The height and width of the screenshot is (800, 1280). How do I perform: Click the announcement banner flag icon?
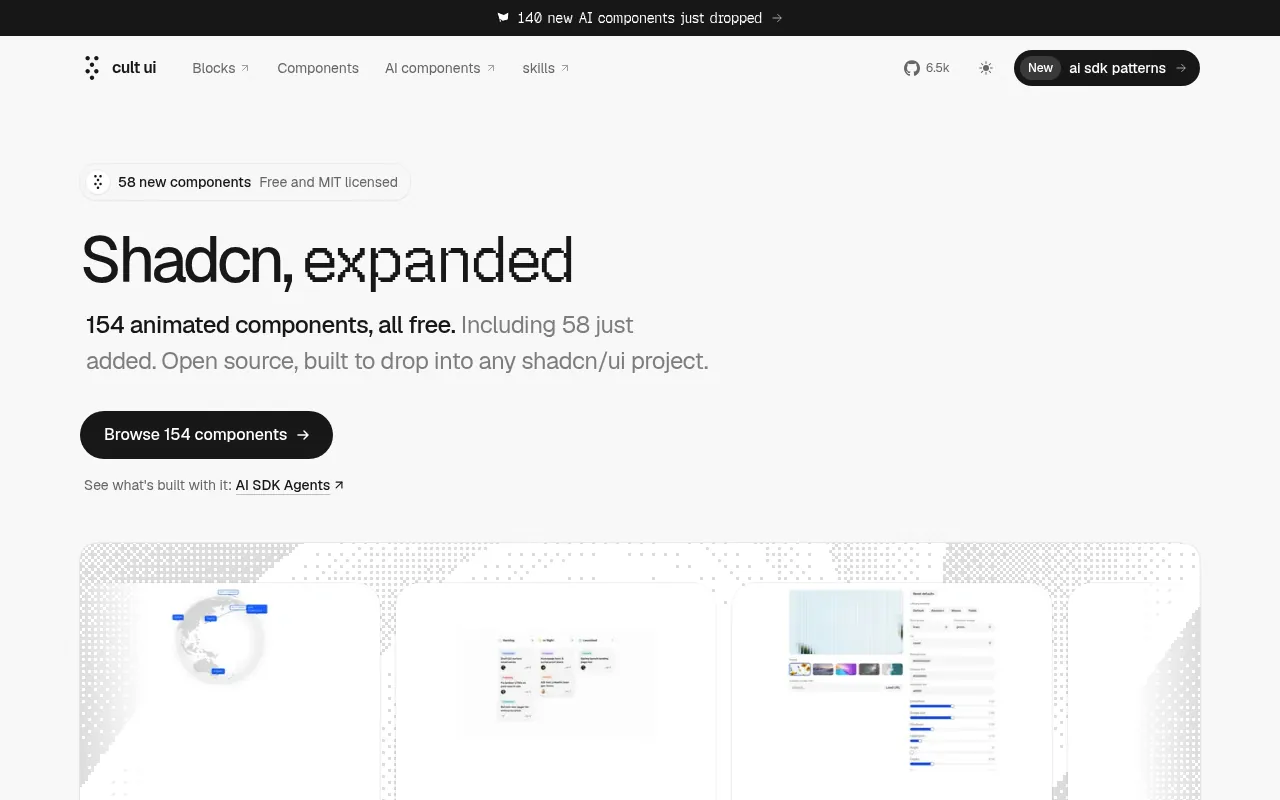(504, 18)
